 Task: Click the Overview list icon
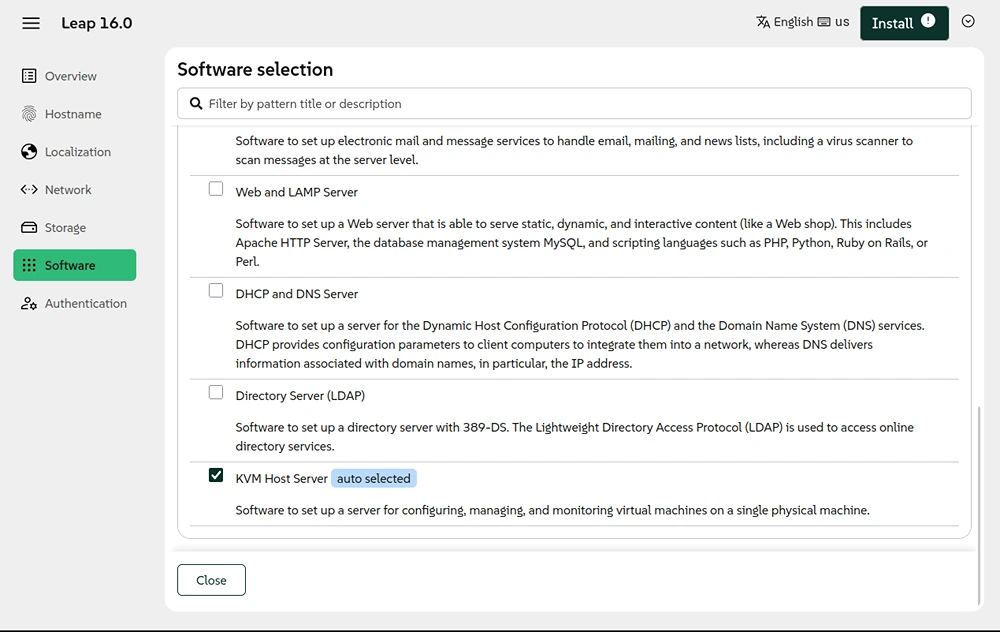coord(29,76)
